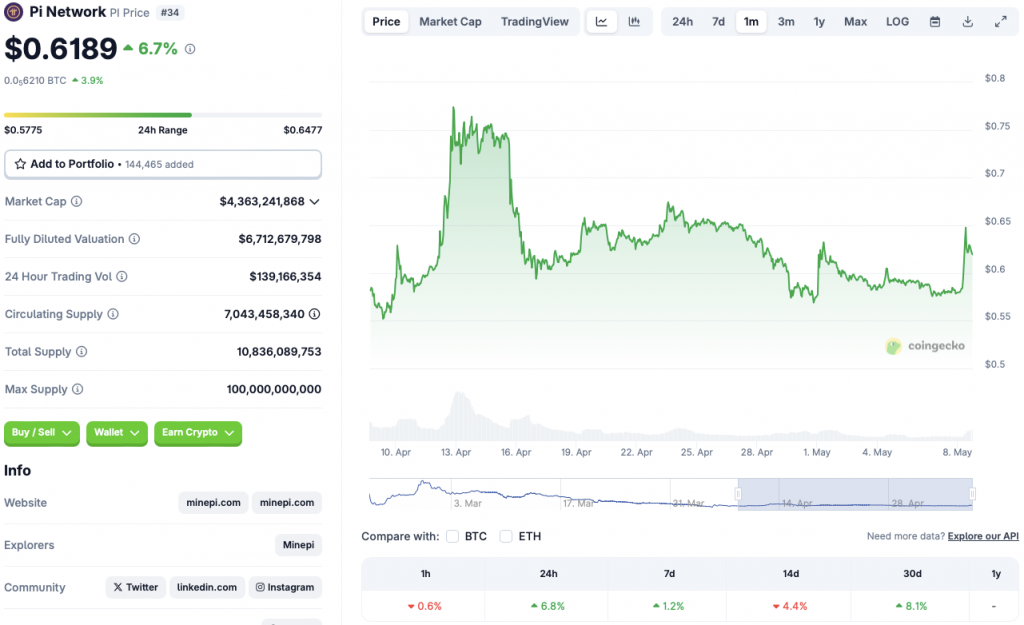Click the $6,712,679,798 valuation value

click(280, 239)
